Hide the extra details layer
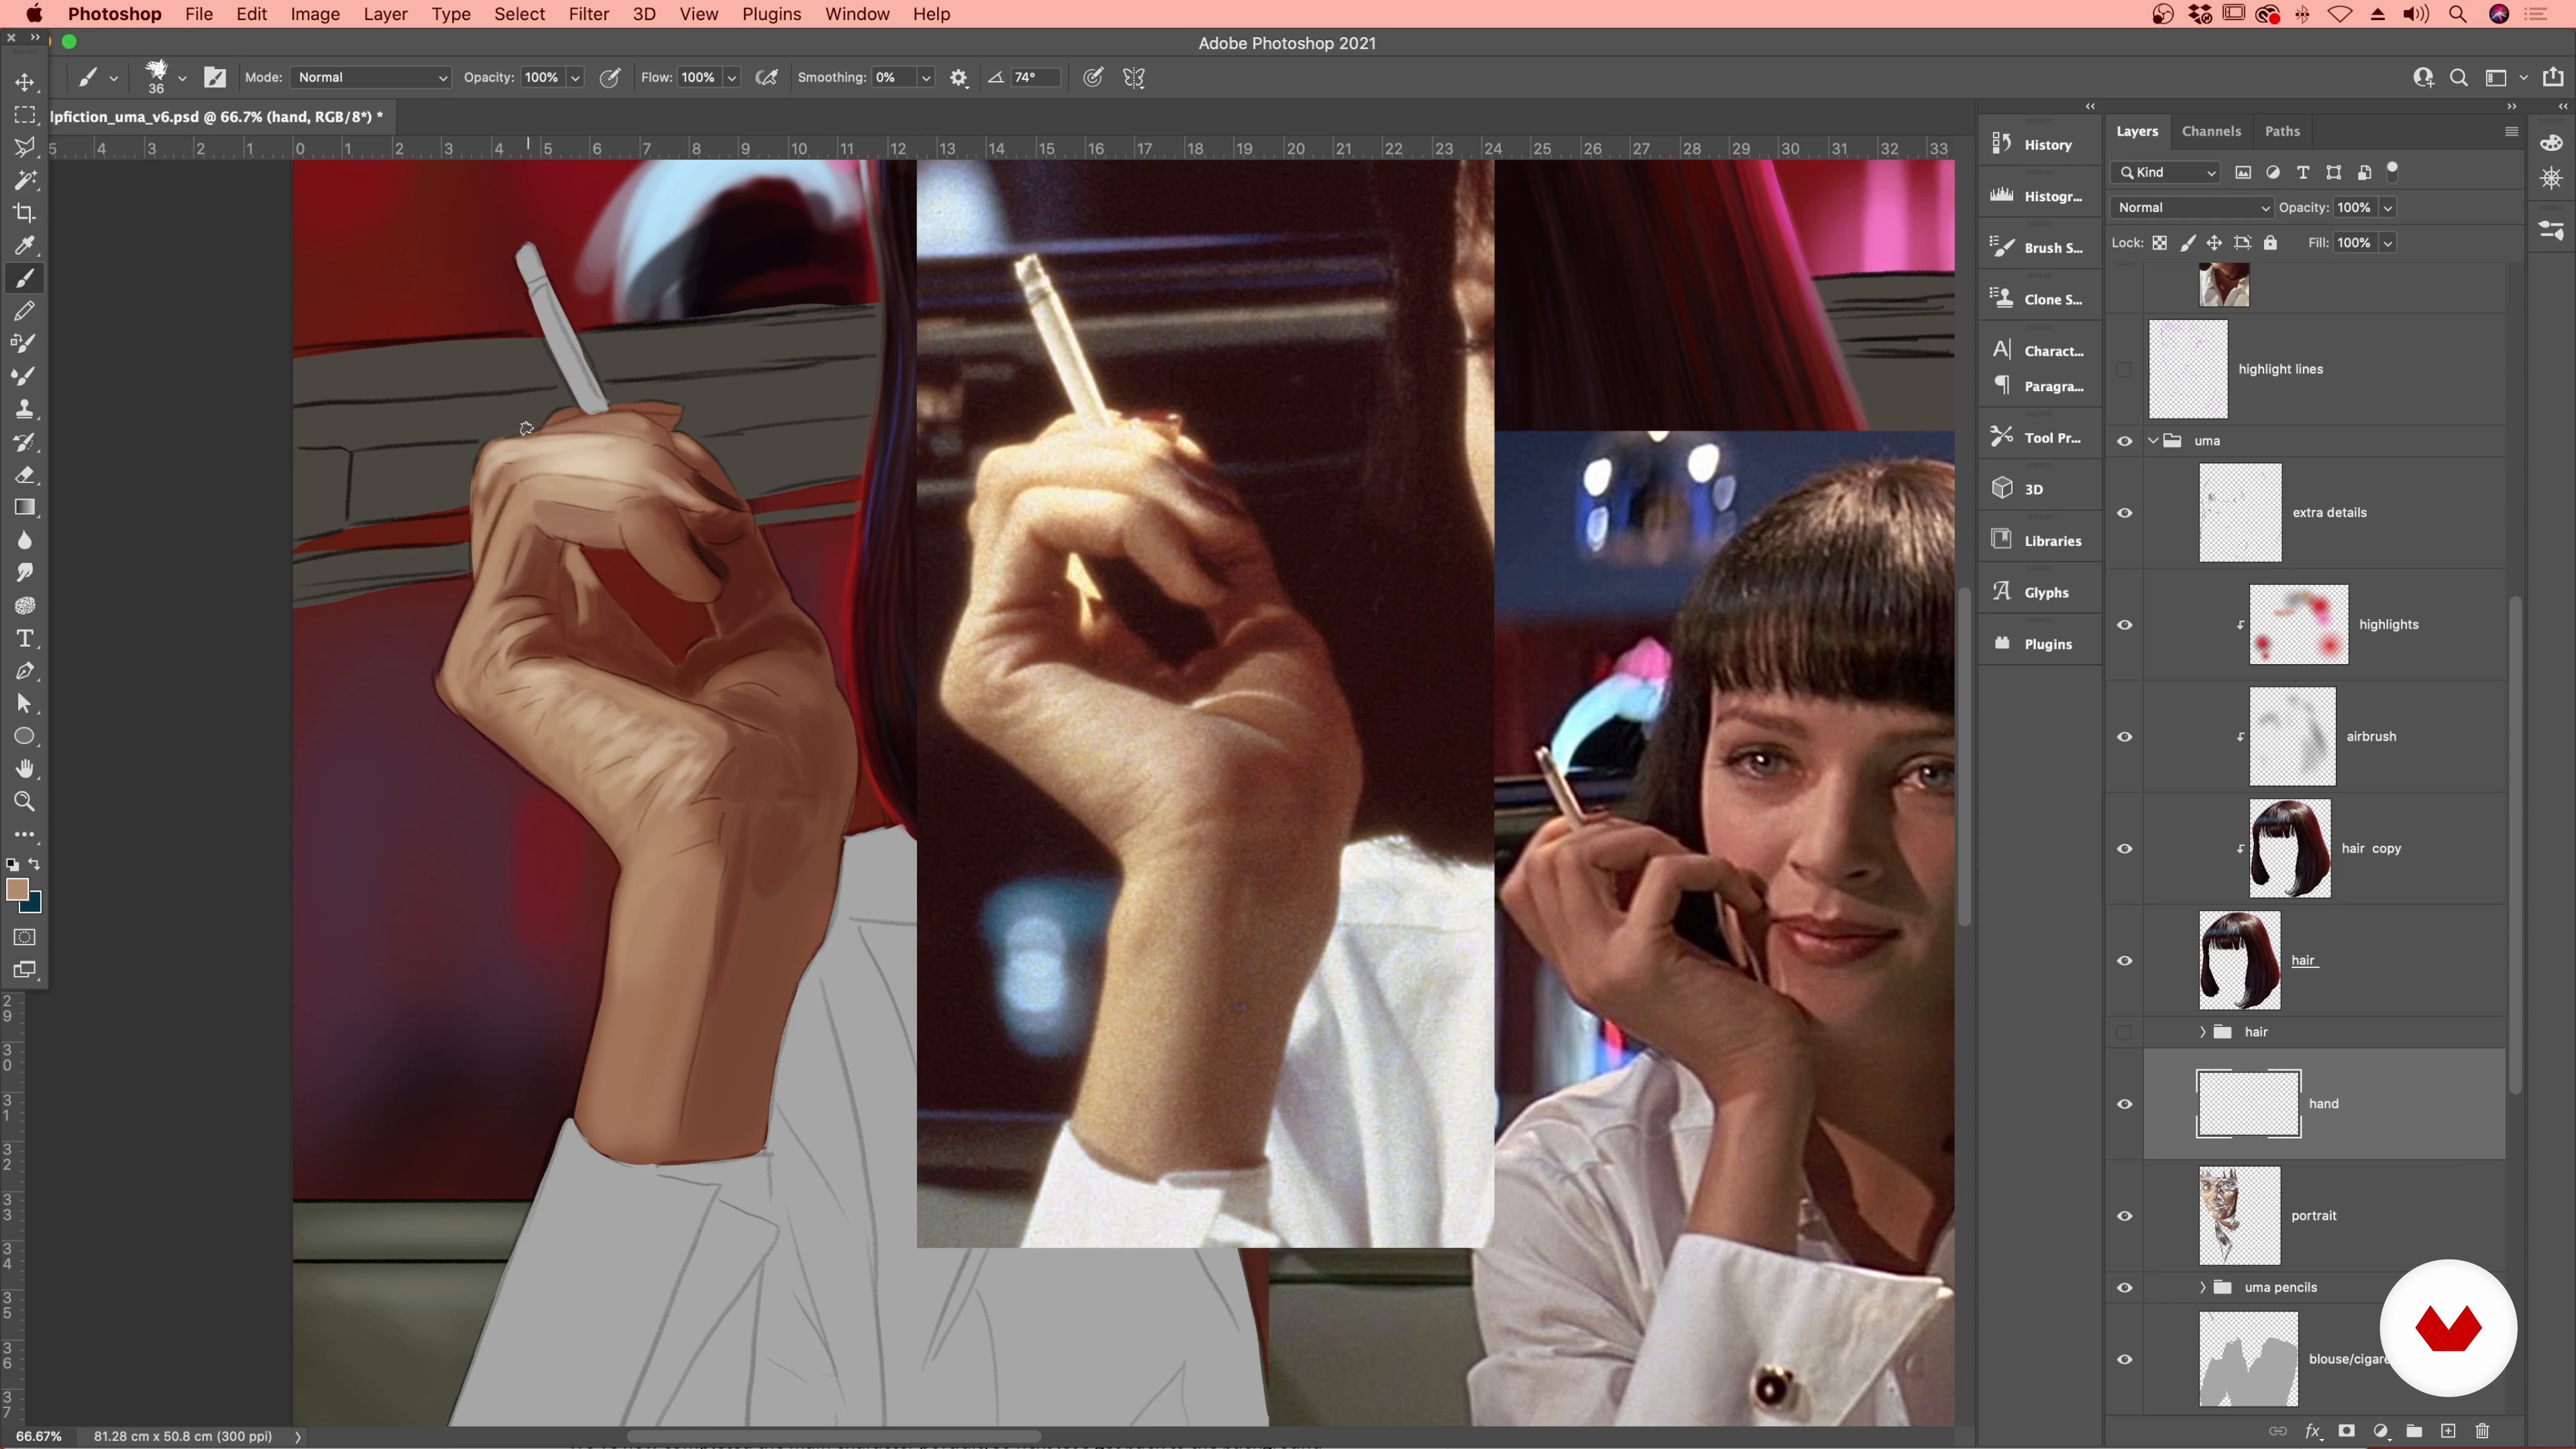The height and width of the screenshot is (1449, 2576). pos(2125,513)
